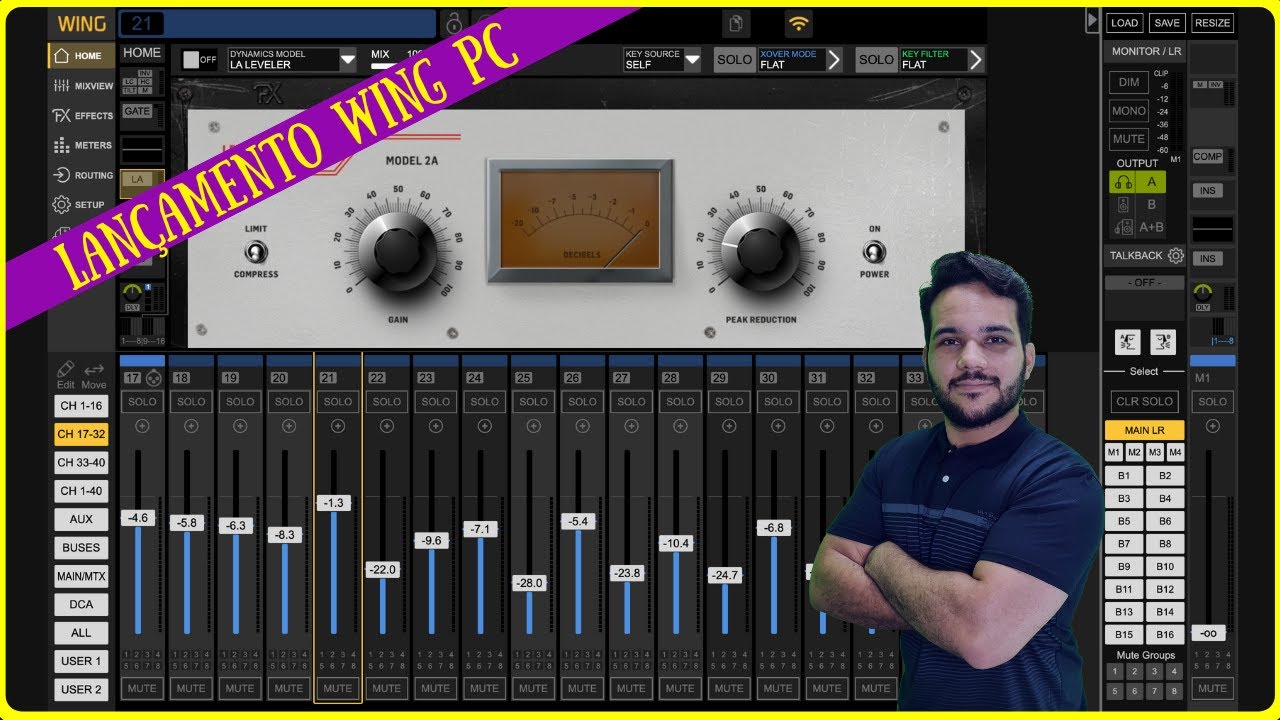Image resolution: width=1280 pixels, height=720 pixels.
Task: Toggle MONO on the monitor
Action: coord(1128,111)
